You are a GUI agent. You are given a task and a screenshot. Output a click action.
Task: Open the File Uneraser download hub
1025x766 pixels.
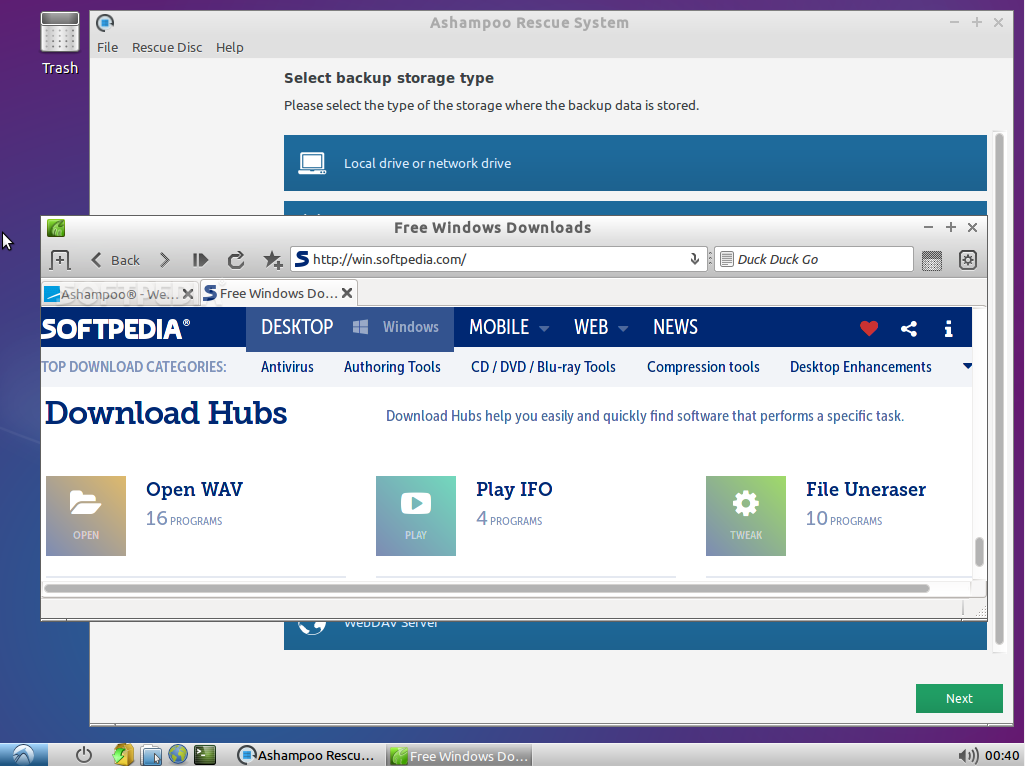tap(865, 489)
